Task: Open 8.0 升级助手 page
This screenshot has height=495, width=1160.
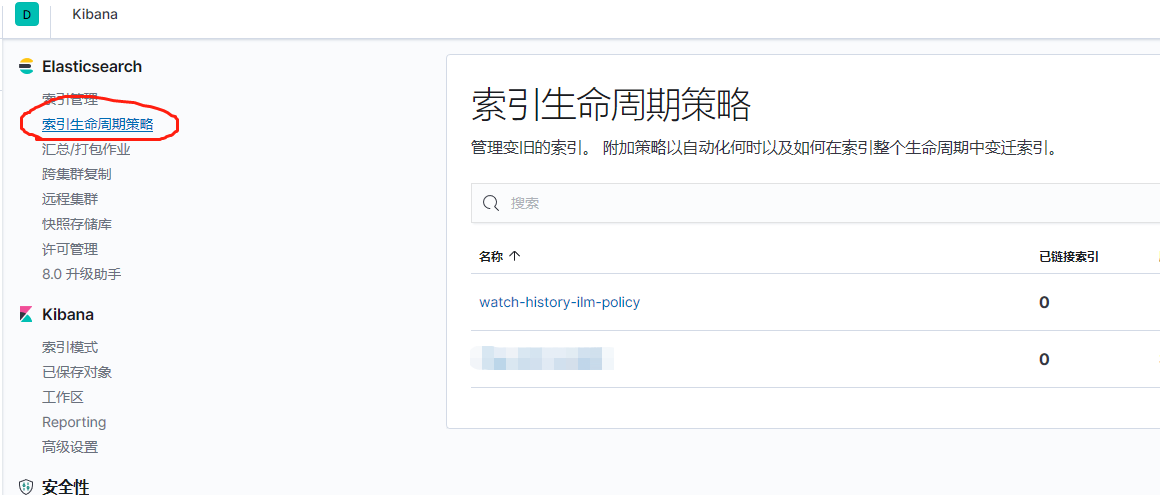Action: (81, 275)
